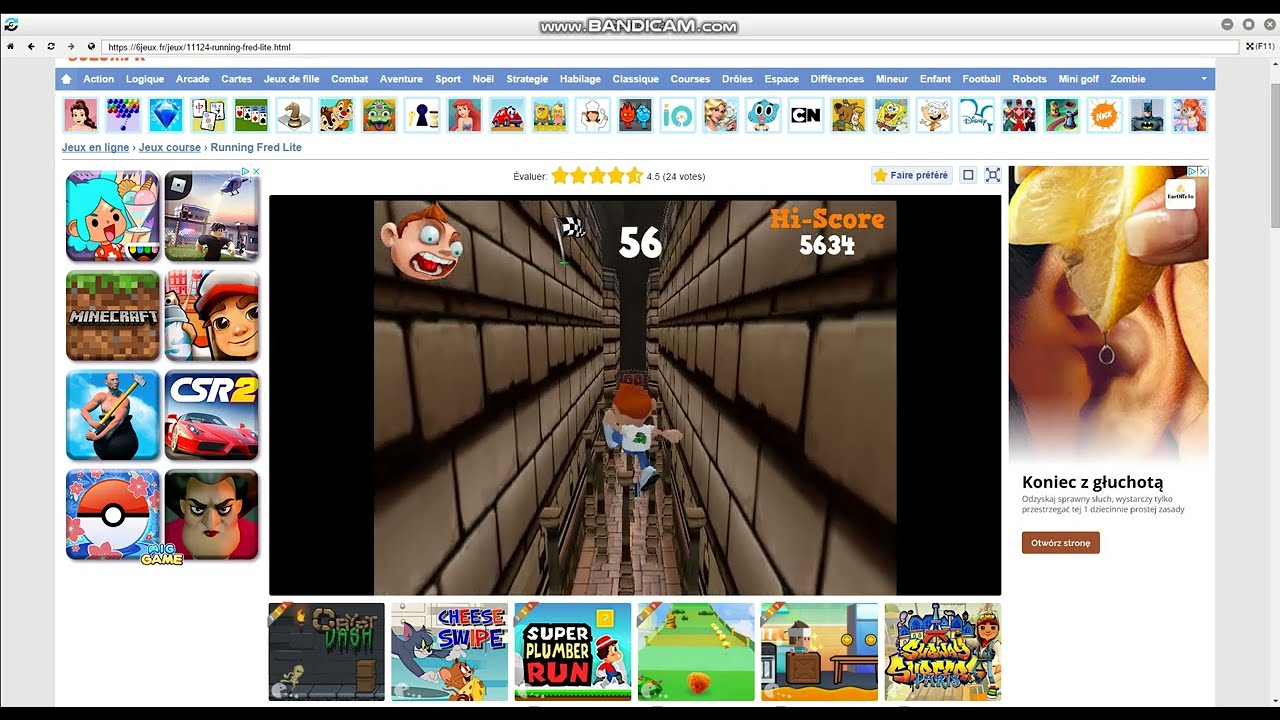The width and height of the screenshot is (1280, 720).
Task: Open the mahjong tiles games icon
Action: tap(209, 115)
